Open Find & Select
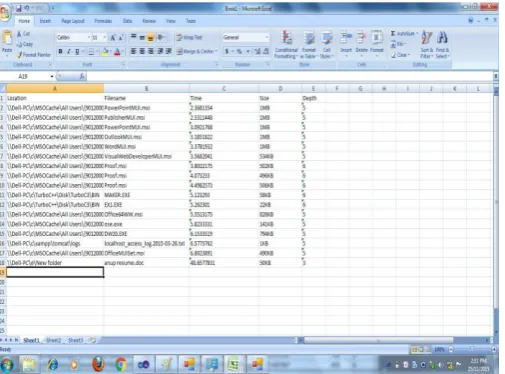This screenshot has height=374, width=505. pos(442,44)
